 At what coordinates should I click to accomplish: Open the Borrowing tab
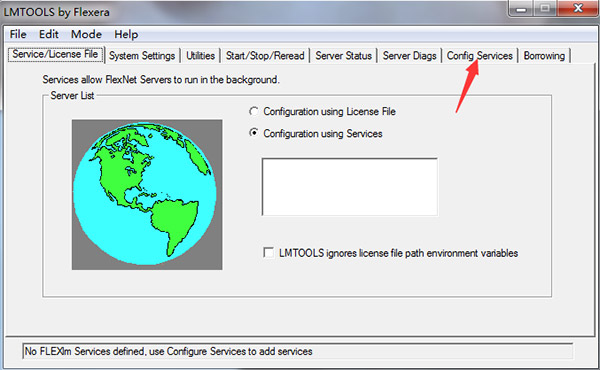click(x=544, y=56)
